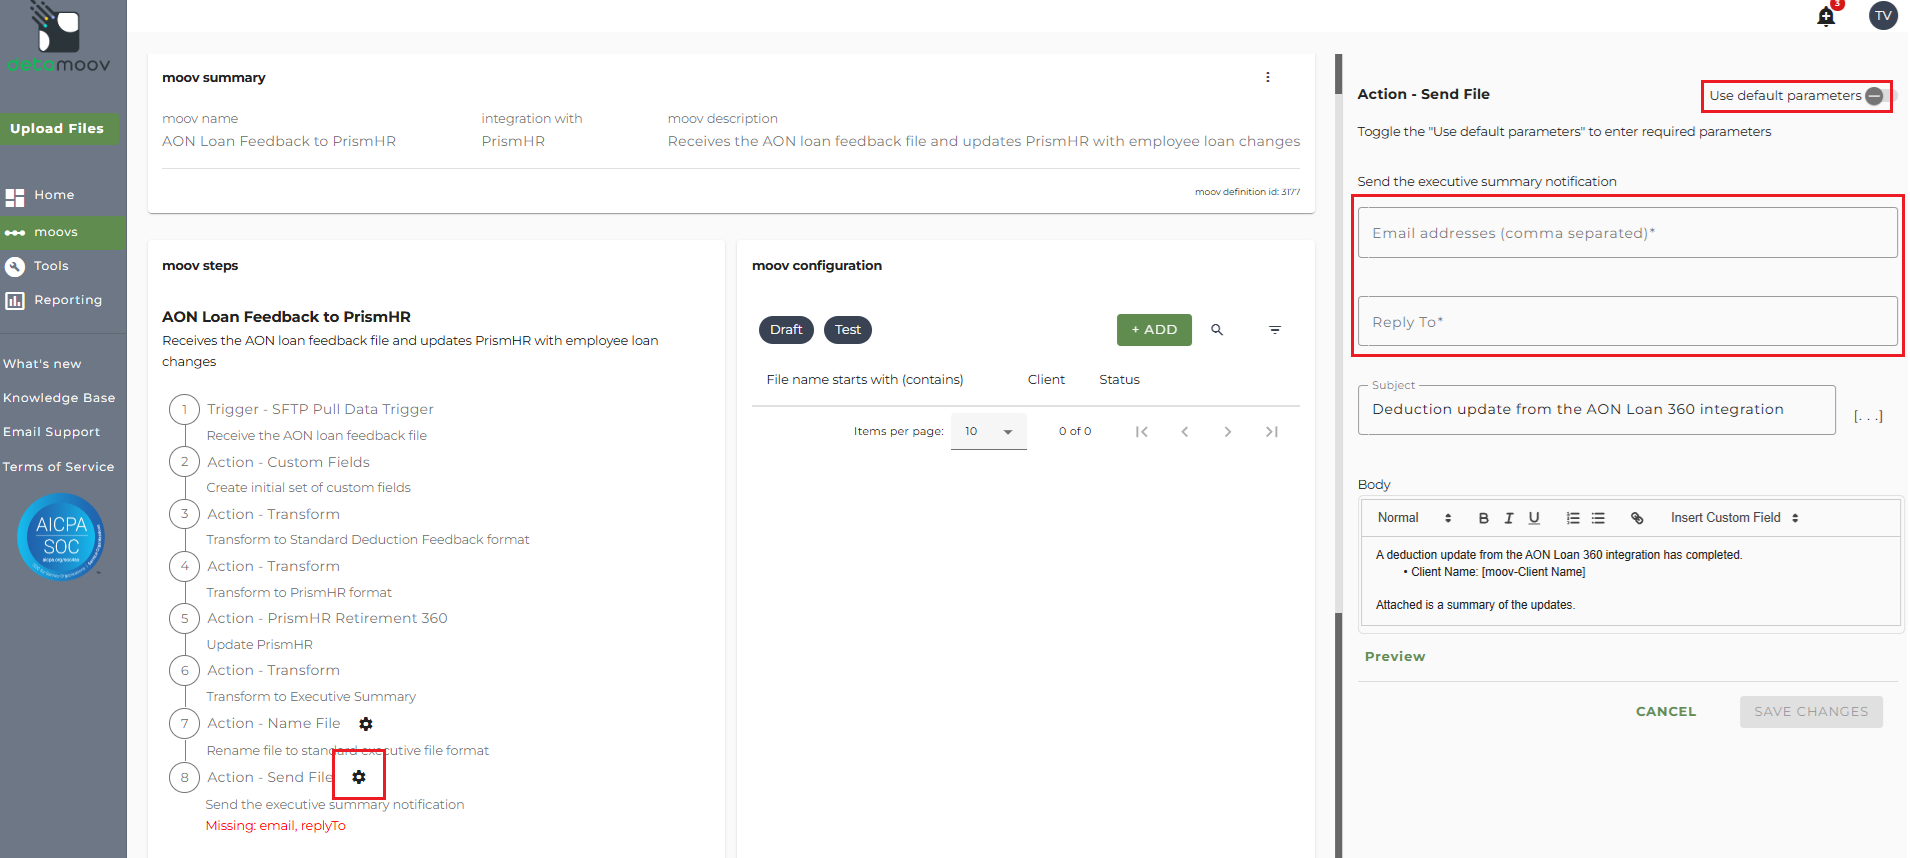Screen dimensions: 1910x858
Task: Click the AICPA SOC badge
Action: click(x=61, y=537)
